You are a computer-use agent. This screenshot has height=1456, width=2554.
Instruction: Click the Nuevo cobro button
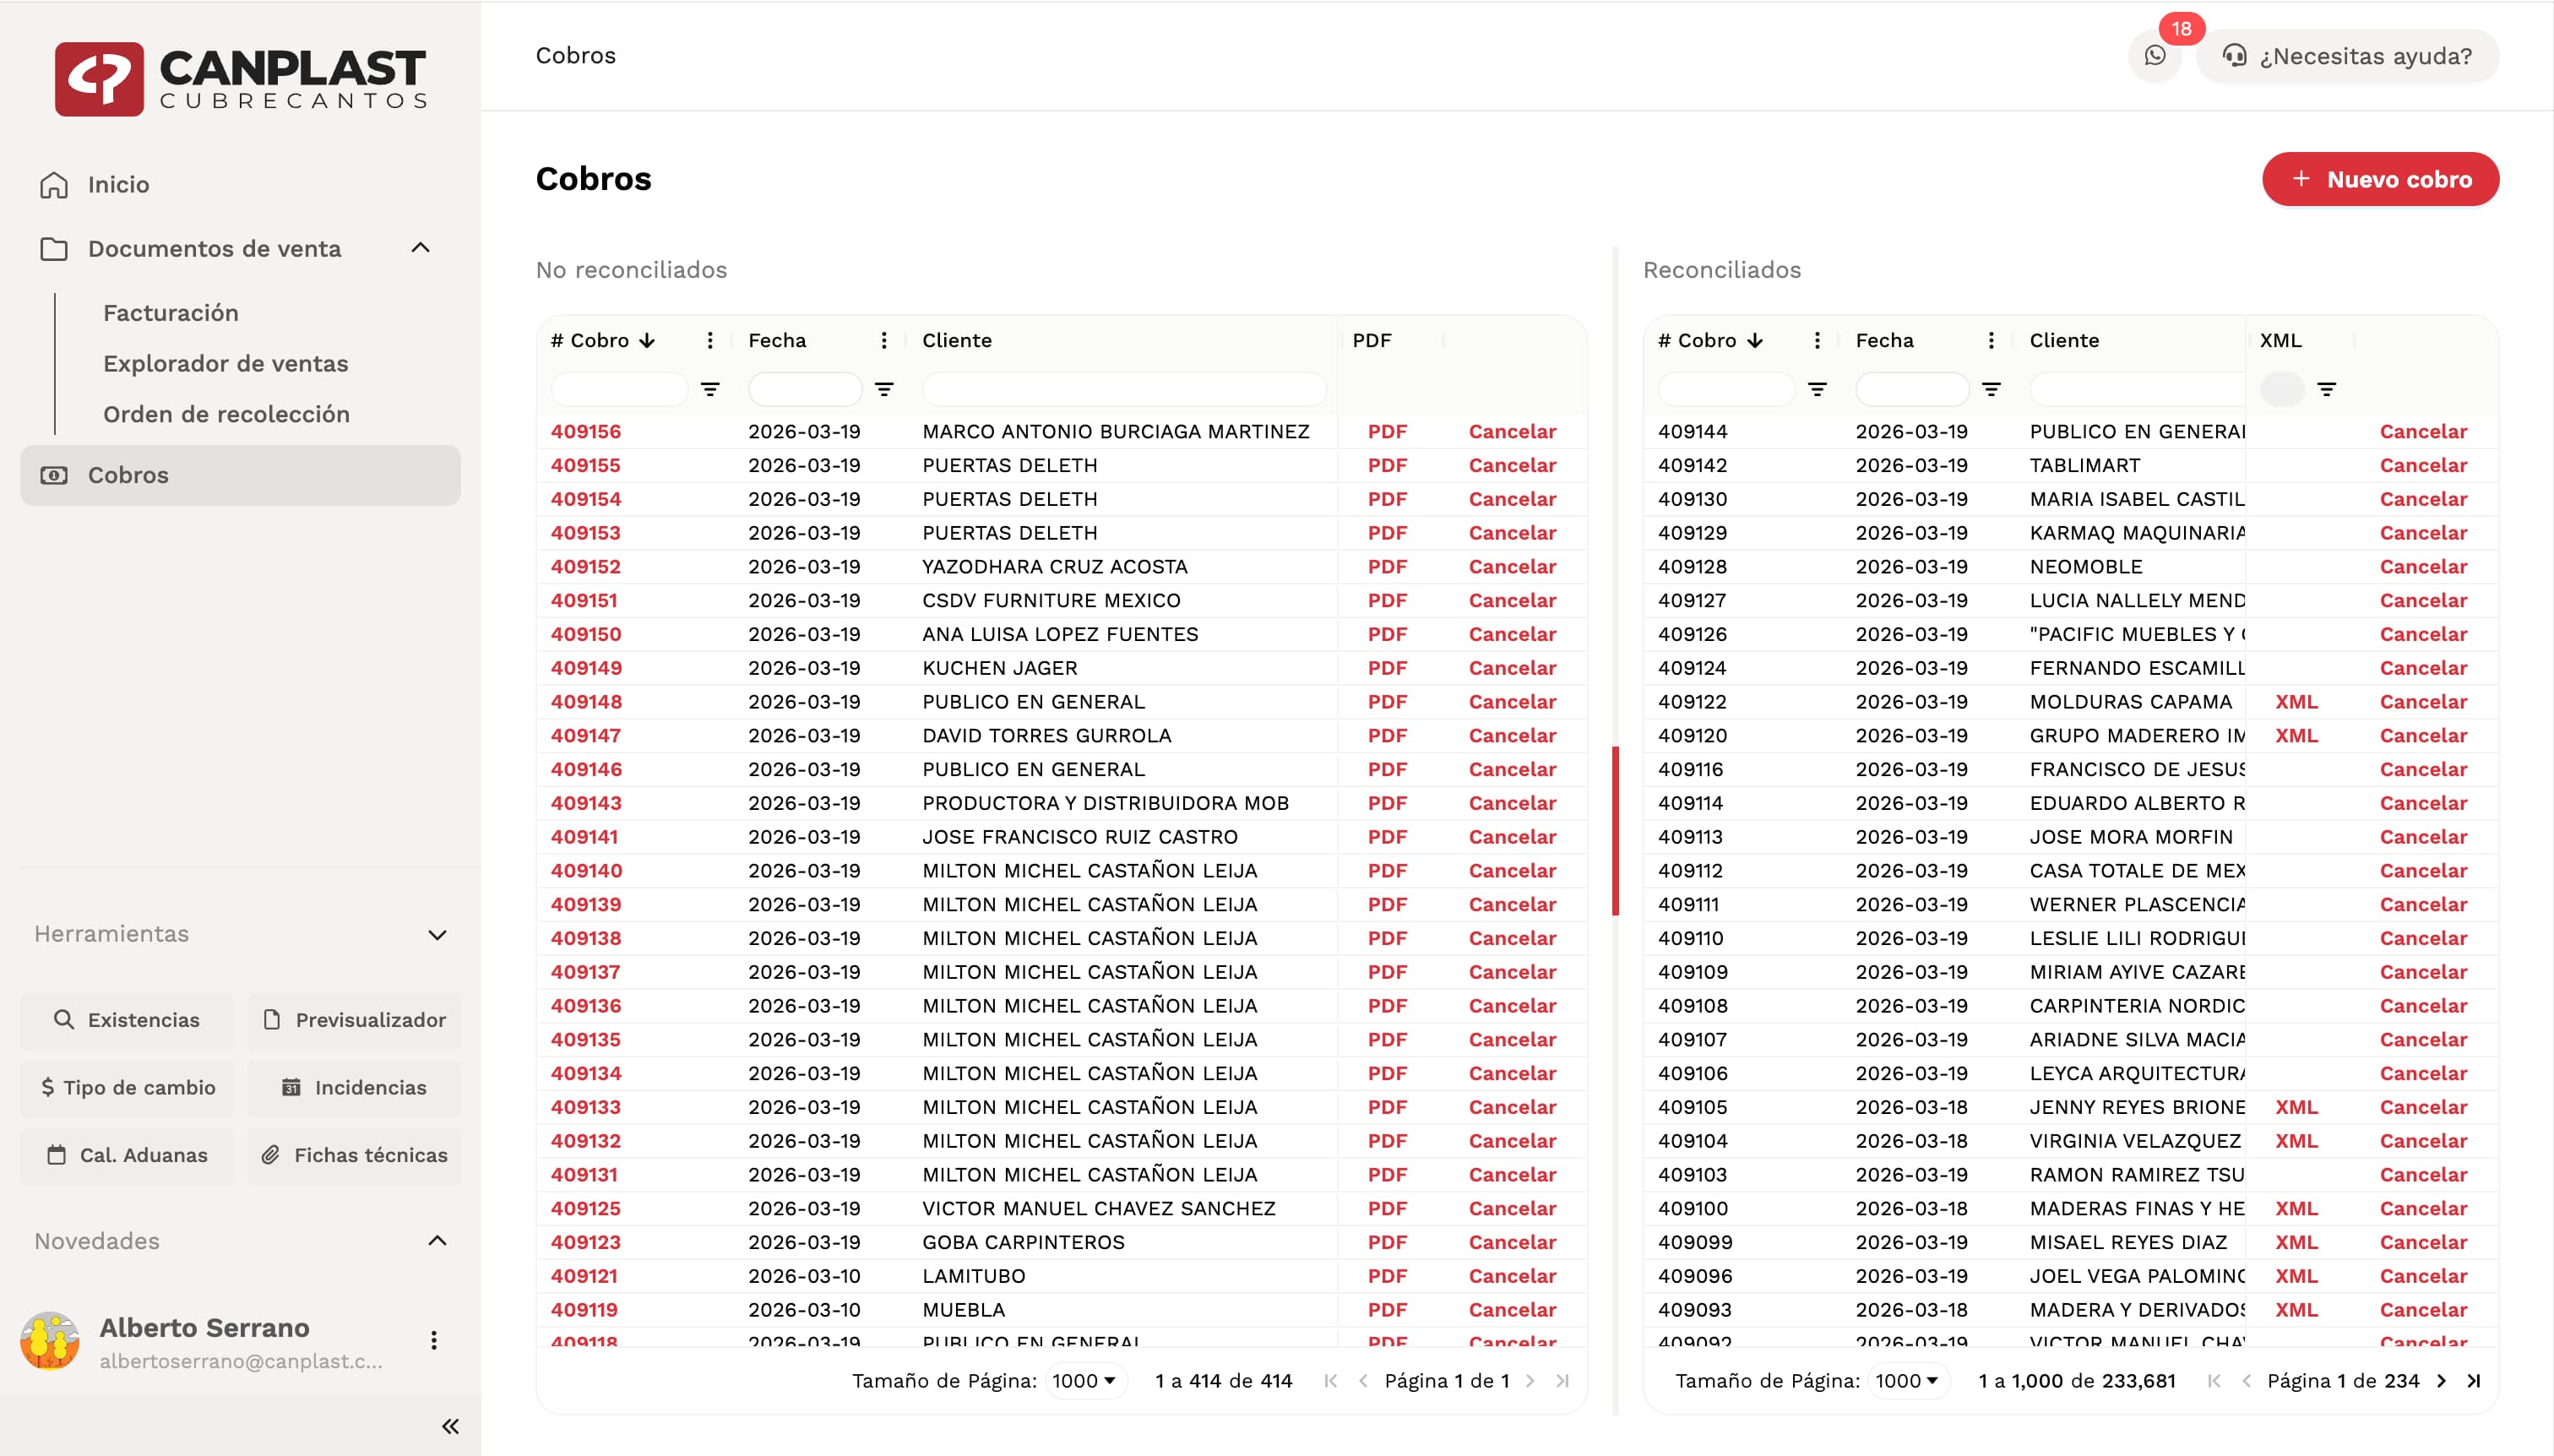2380,179
